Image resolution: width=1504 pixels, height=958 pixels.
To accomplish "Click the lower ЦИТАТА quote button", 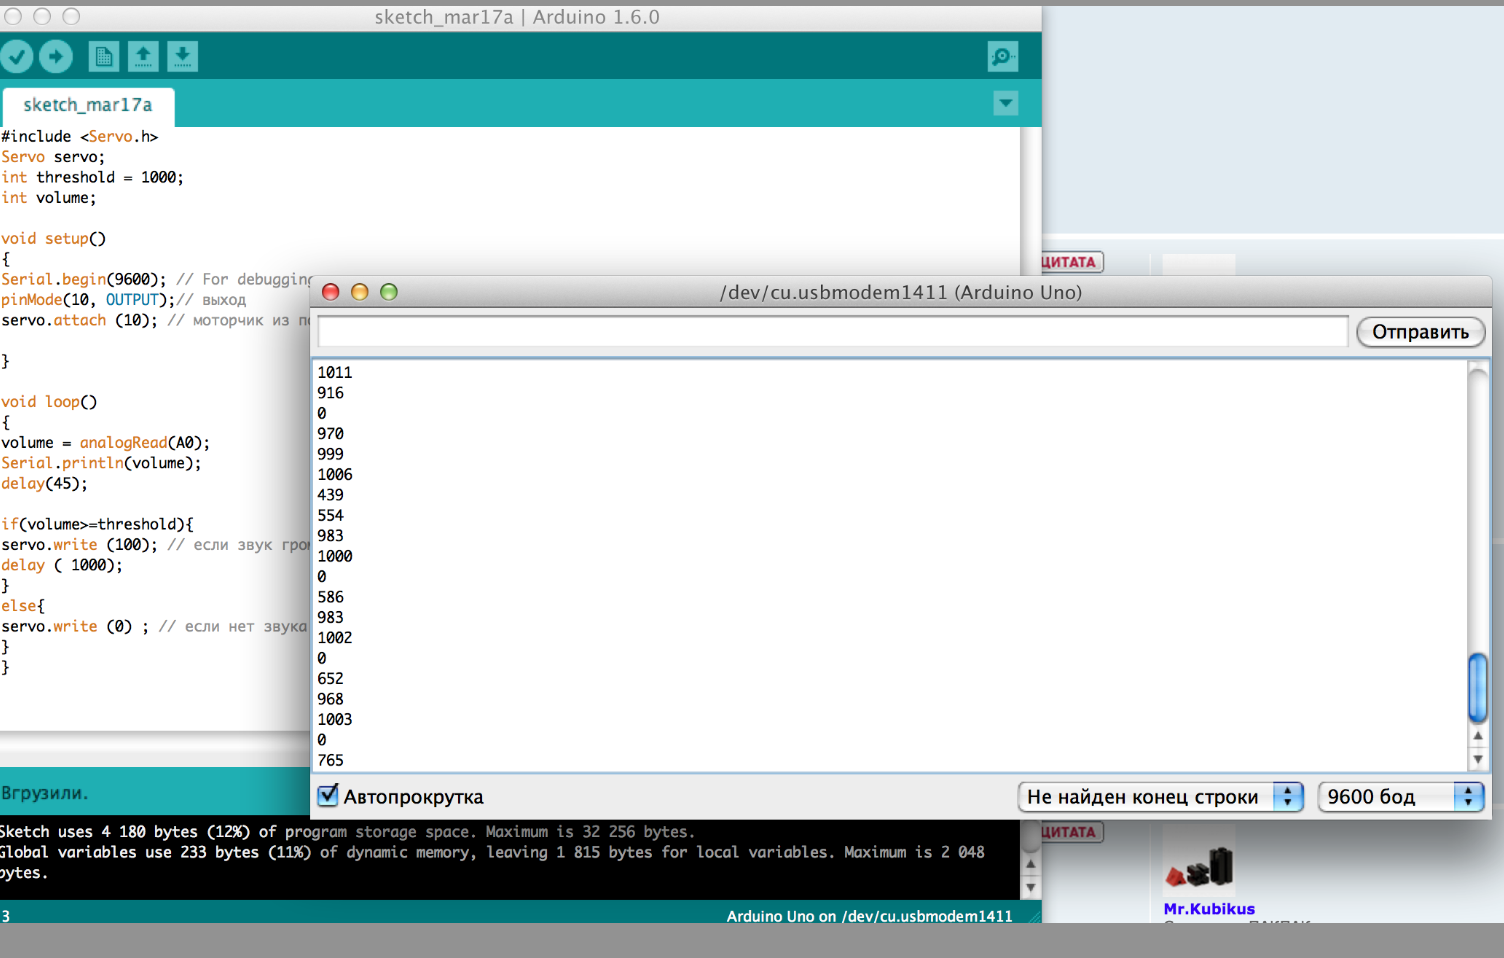I will coord(1071,832).
